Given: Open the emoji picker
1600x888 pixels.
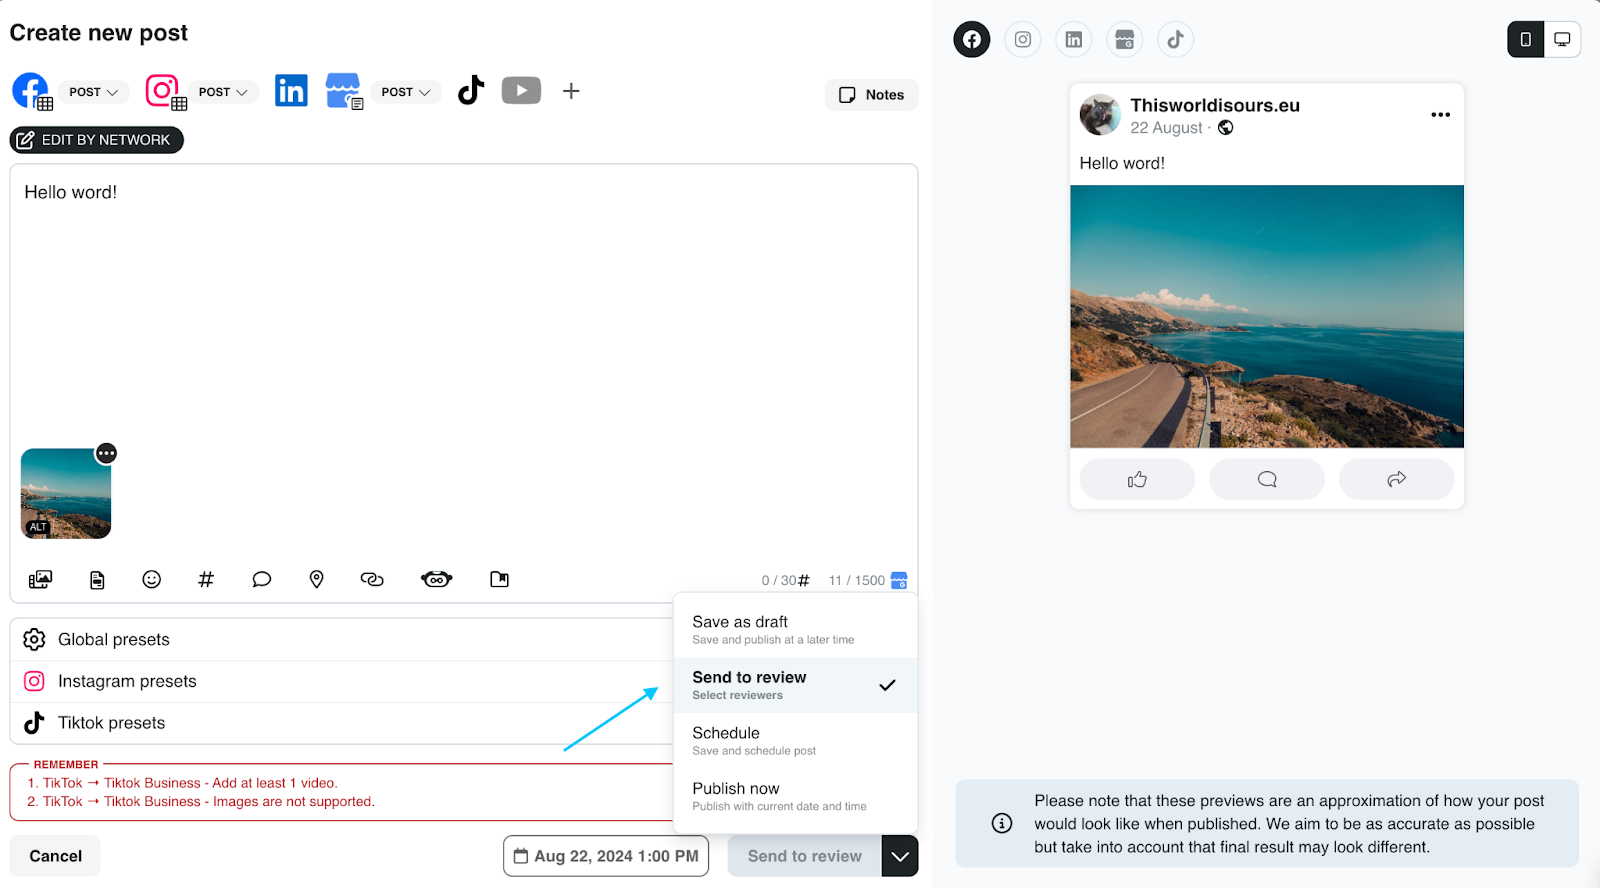Looking at the screenshot, I should (x=152, y=580).
